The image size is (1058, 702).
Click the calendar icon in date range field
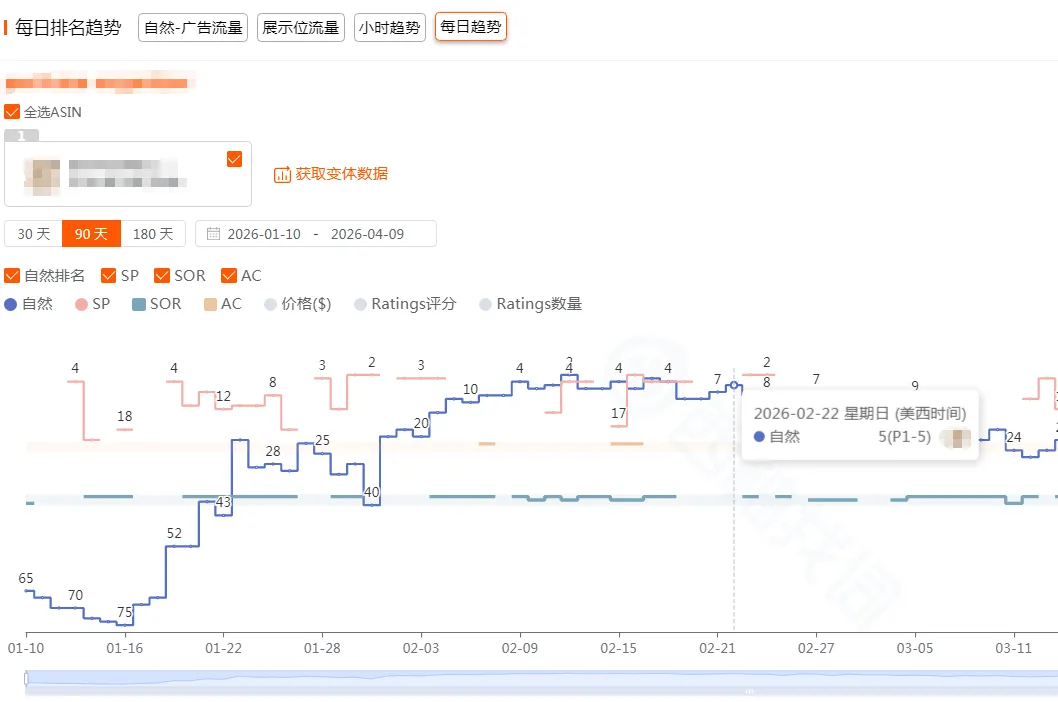[x=213, y=234]
